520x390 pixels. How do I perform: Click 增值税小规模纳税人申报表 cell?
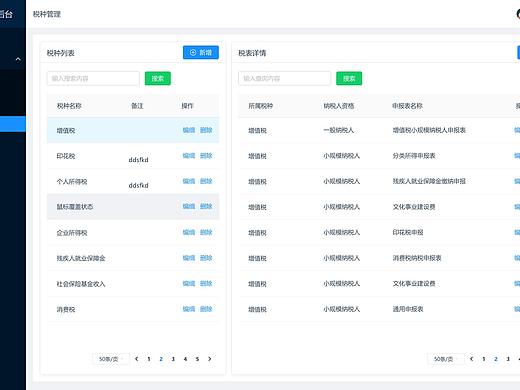pos(429,130)
